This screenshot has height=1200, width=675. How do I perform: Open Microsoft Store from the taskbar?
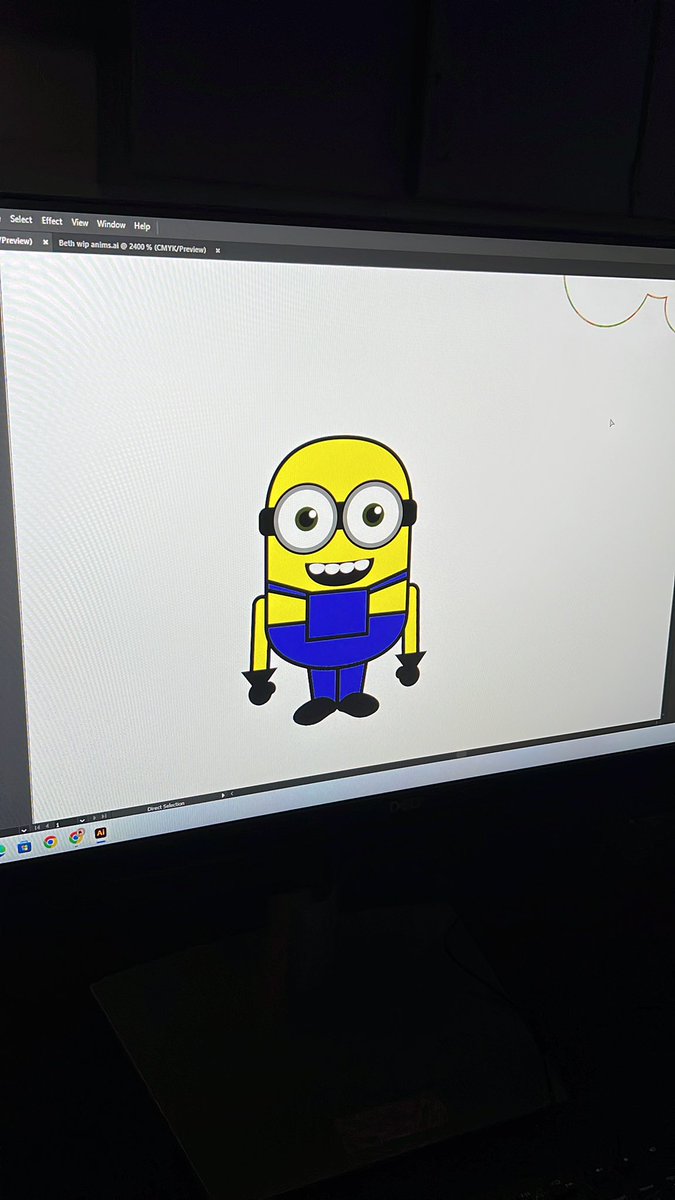tap(24, 846)
